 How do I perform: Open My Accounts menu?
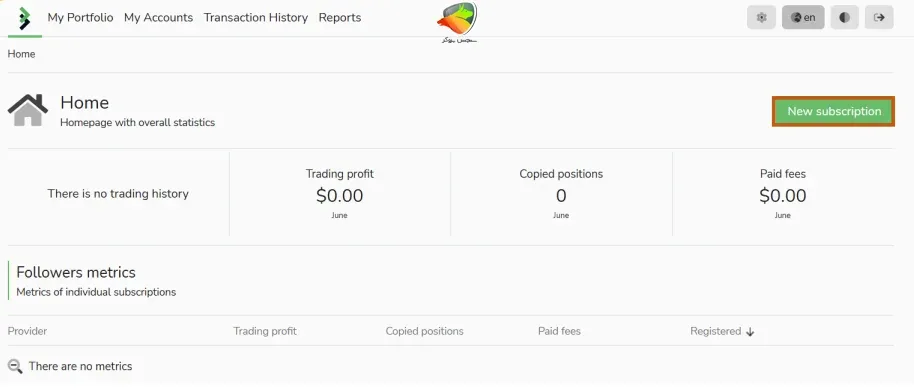click(159, 17)
